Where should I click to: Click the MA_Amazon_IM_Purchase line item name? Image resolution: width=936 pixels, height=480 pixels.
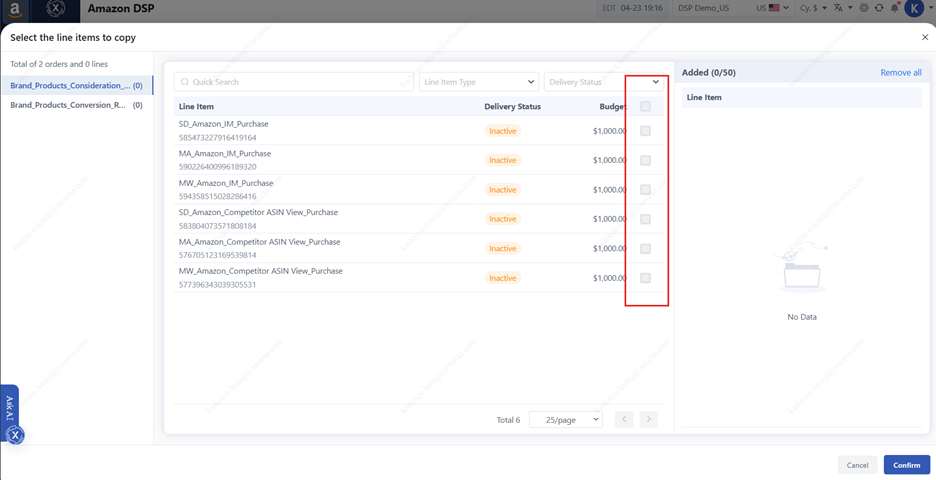pyautogui.click(x=225, y=153)
